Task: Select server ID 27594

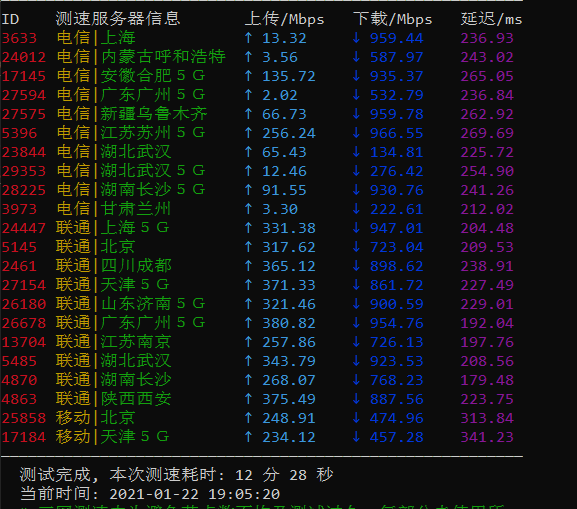Action: click(24, 95)
